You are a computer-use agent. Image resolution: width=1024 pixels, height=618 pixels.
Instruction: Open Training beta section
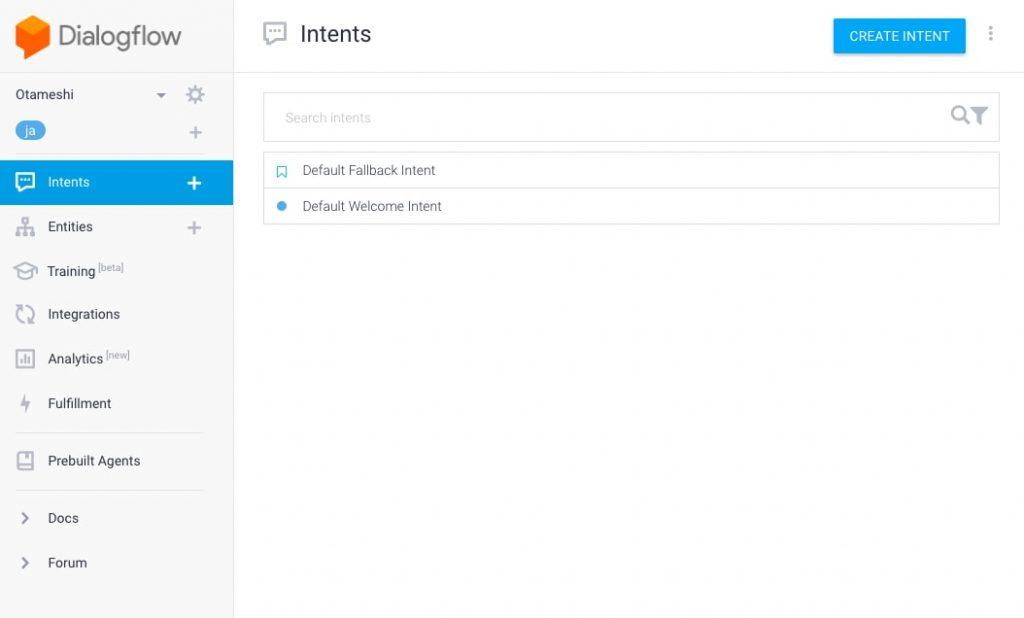(x=85, y=270)
